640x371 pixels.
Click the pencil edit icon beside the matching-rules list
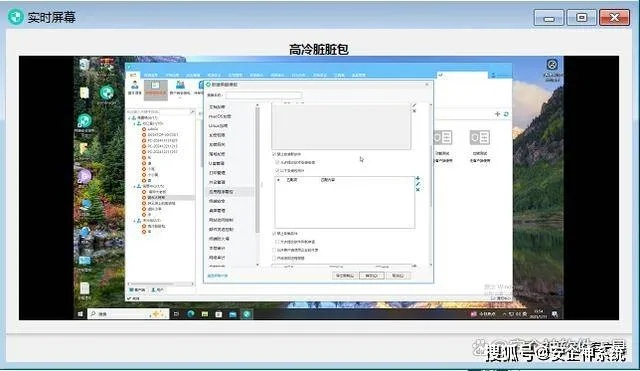click(418, 184)
